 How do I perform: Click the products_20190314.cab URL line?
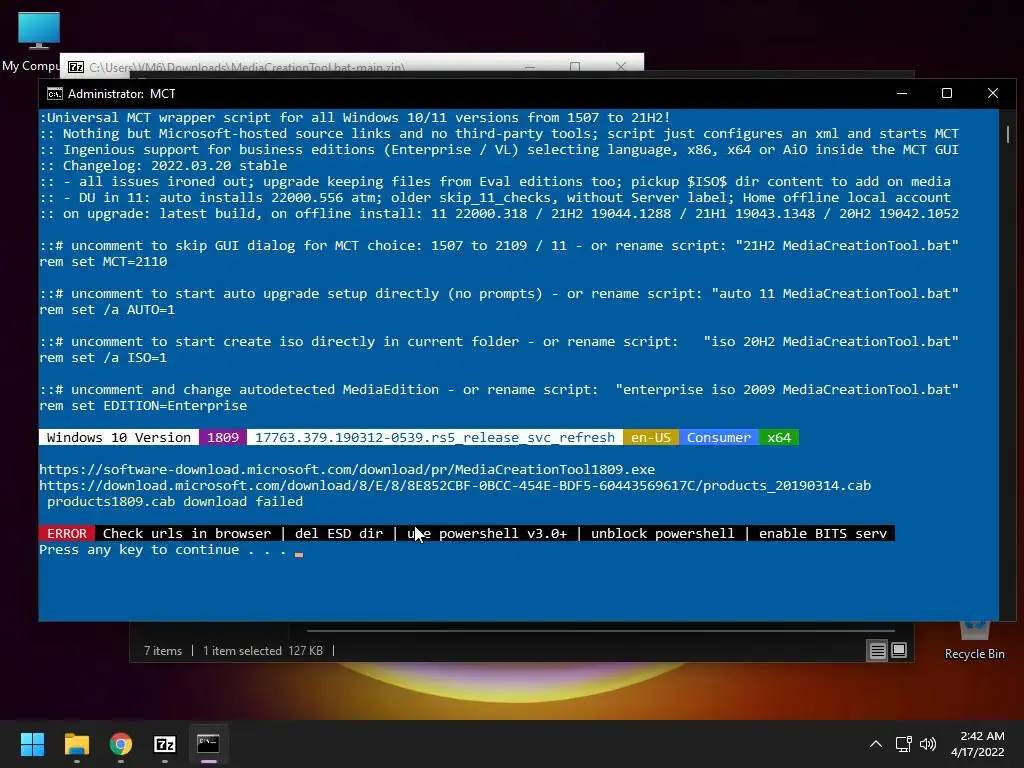pos(455,486)
